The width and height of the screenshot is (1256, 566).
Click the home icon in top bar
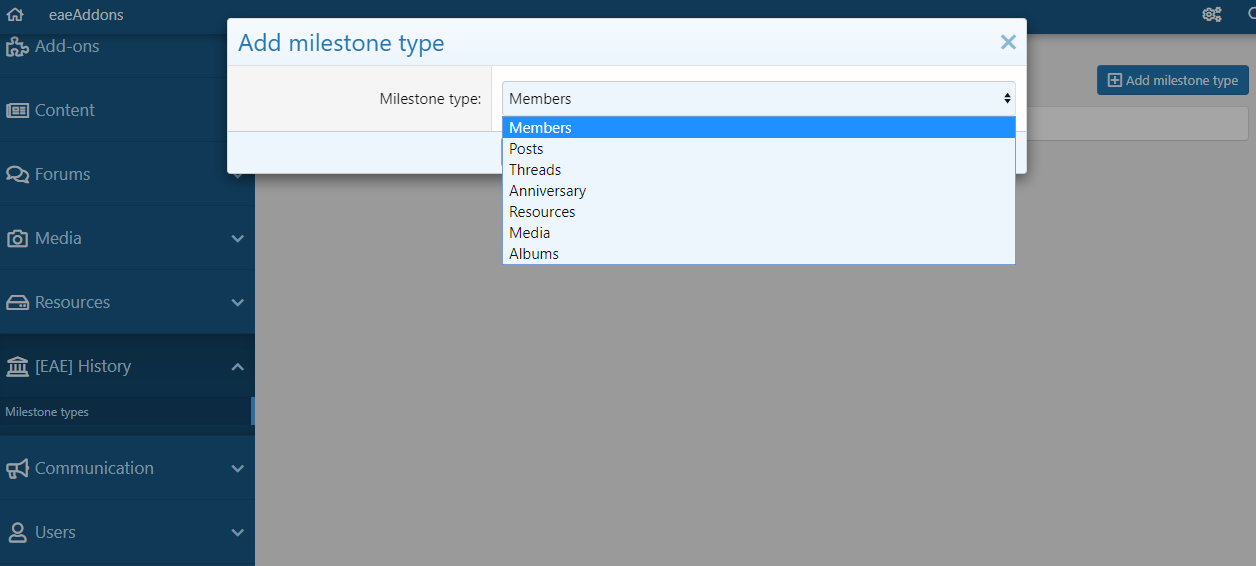(x=15, y=15)
